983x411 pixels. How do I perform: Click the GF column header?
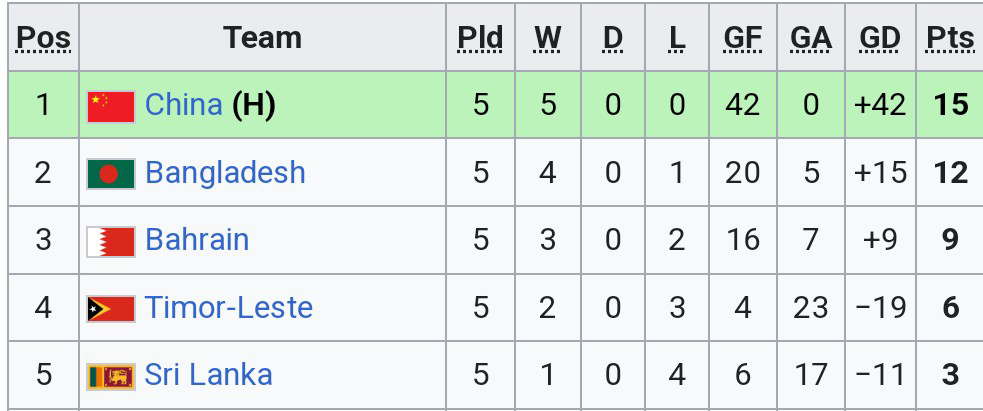742,38
